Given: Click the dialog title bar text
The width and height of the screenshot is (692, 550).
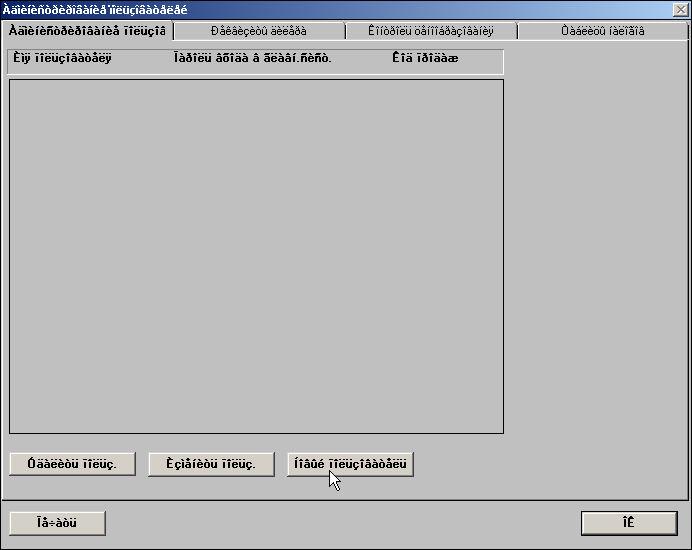Looking at the screenshot, I should tap(95, 9).
